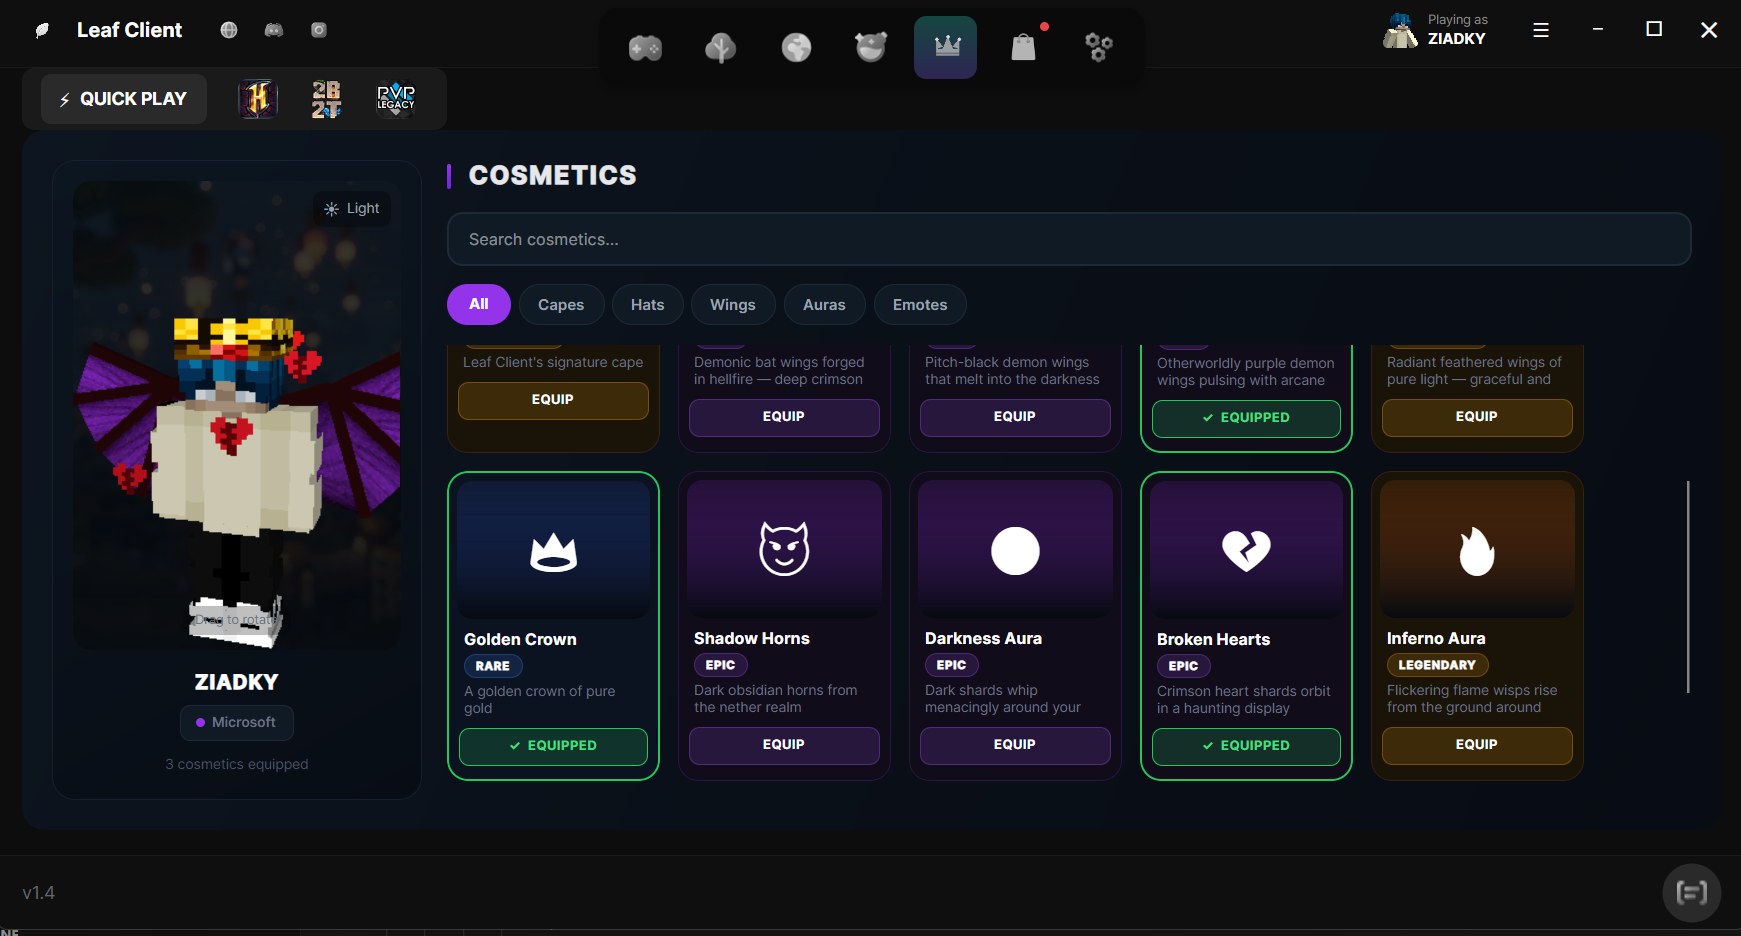Toggle the Light preview mode
Image resolution: width=1741 pixels, height=936 pixels.
pyautogui.click(x=352, y=208)
